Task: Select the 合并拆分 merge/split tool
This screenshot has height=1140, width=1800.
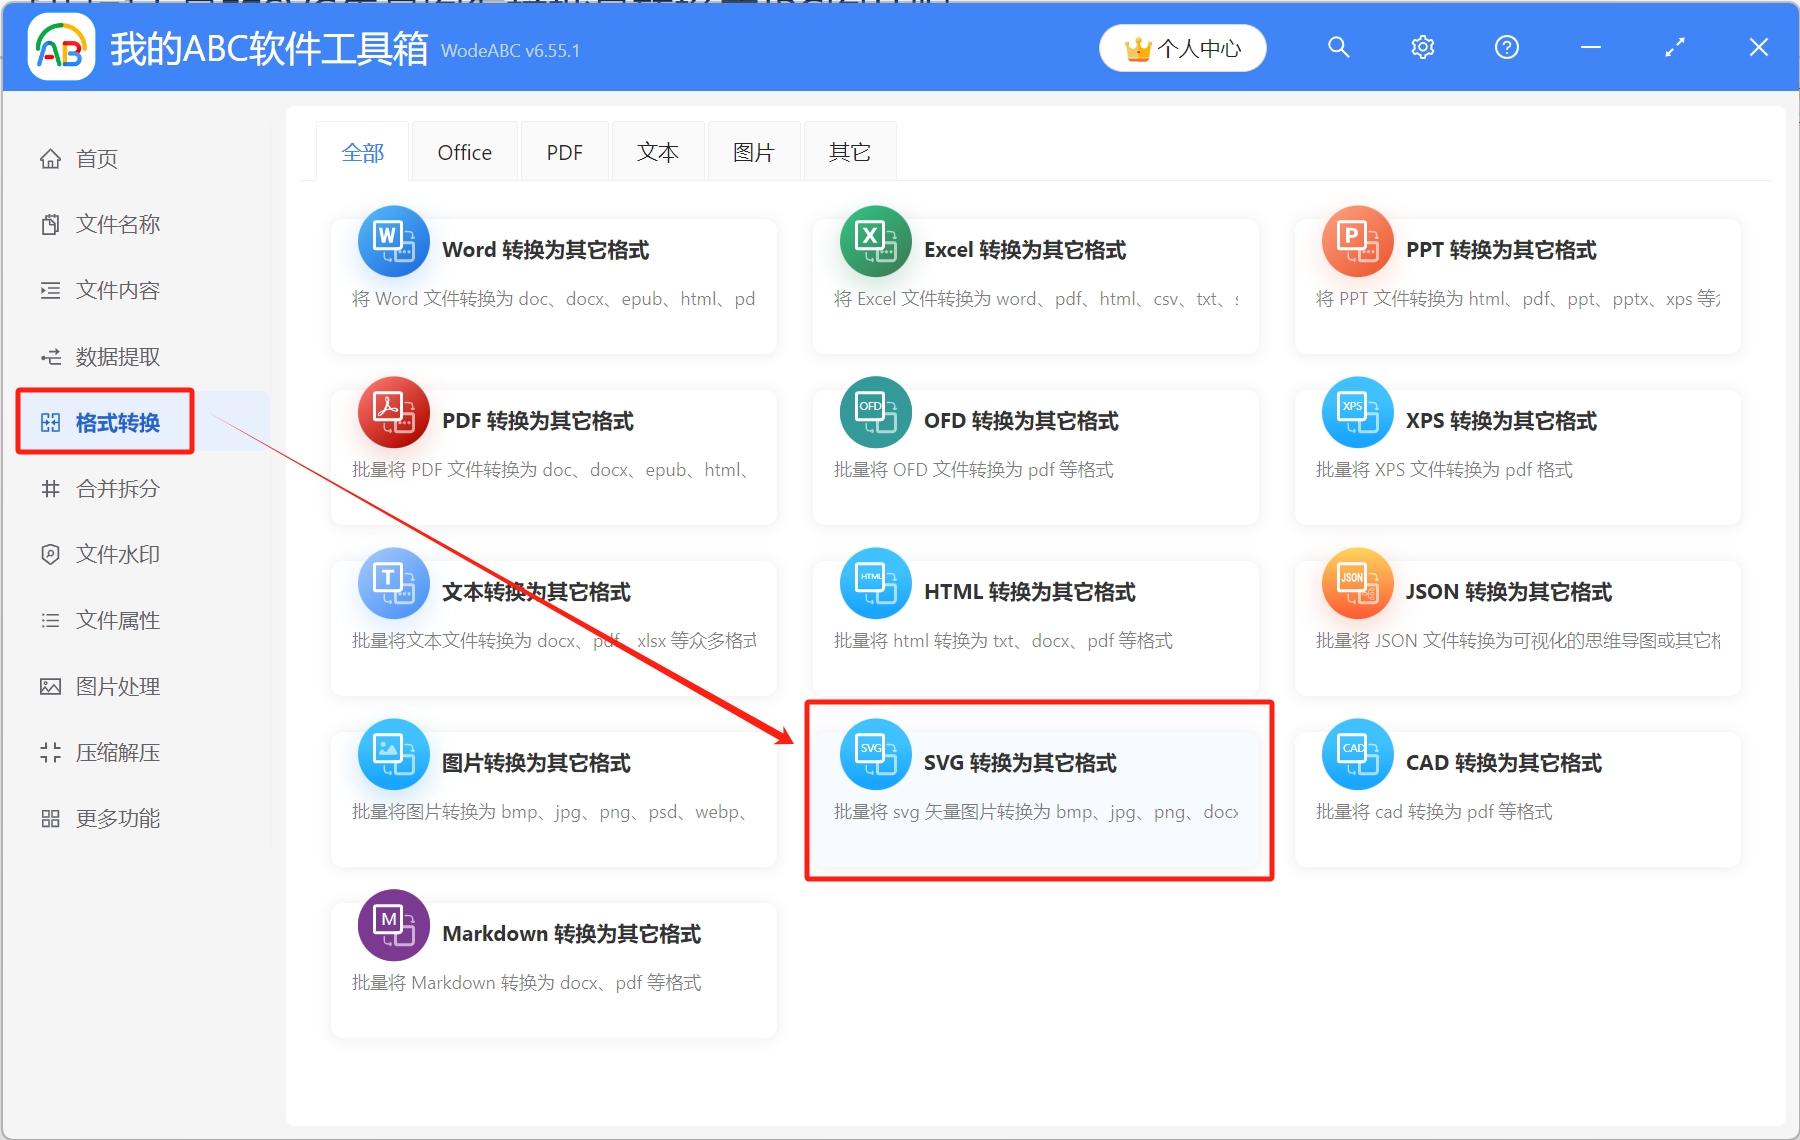Action: pos(115,488)
